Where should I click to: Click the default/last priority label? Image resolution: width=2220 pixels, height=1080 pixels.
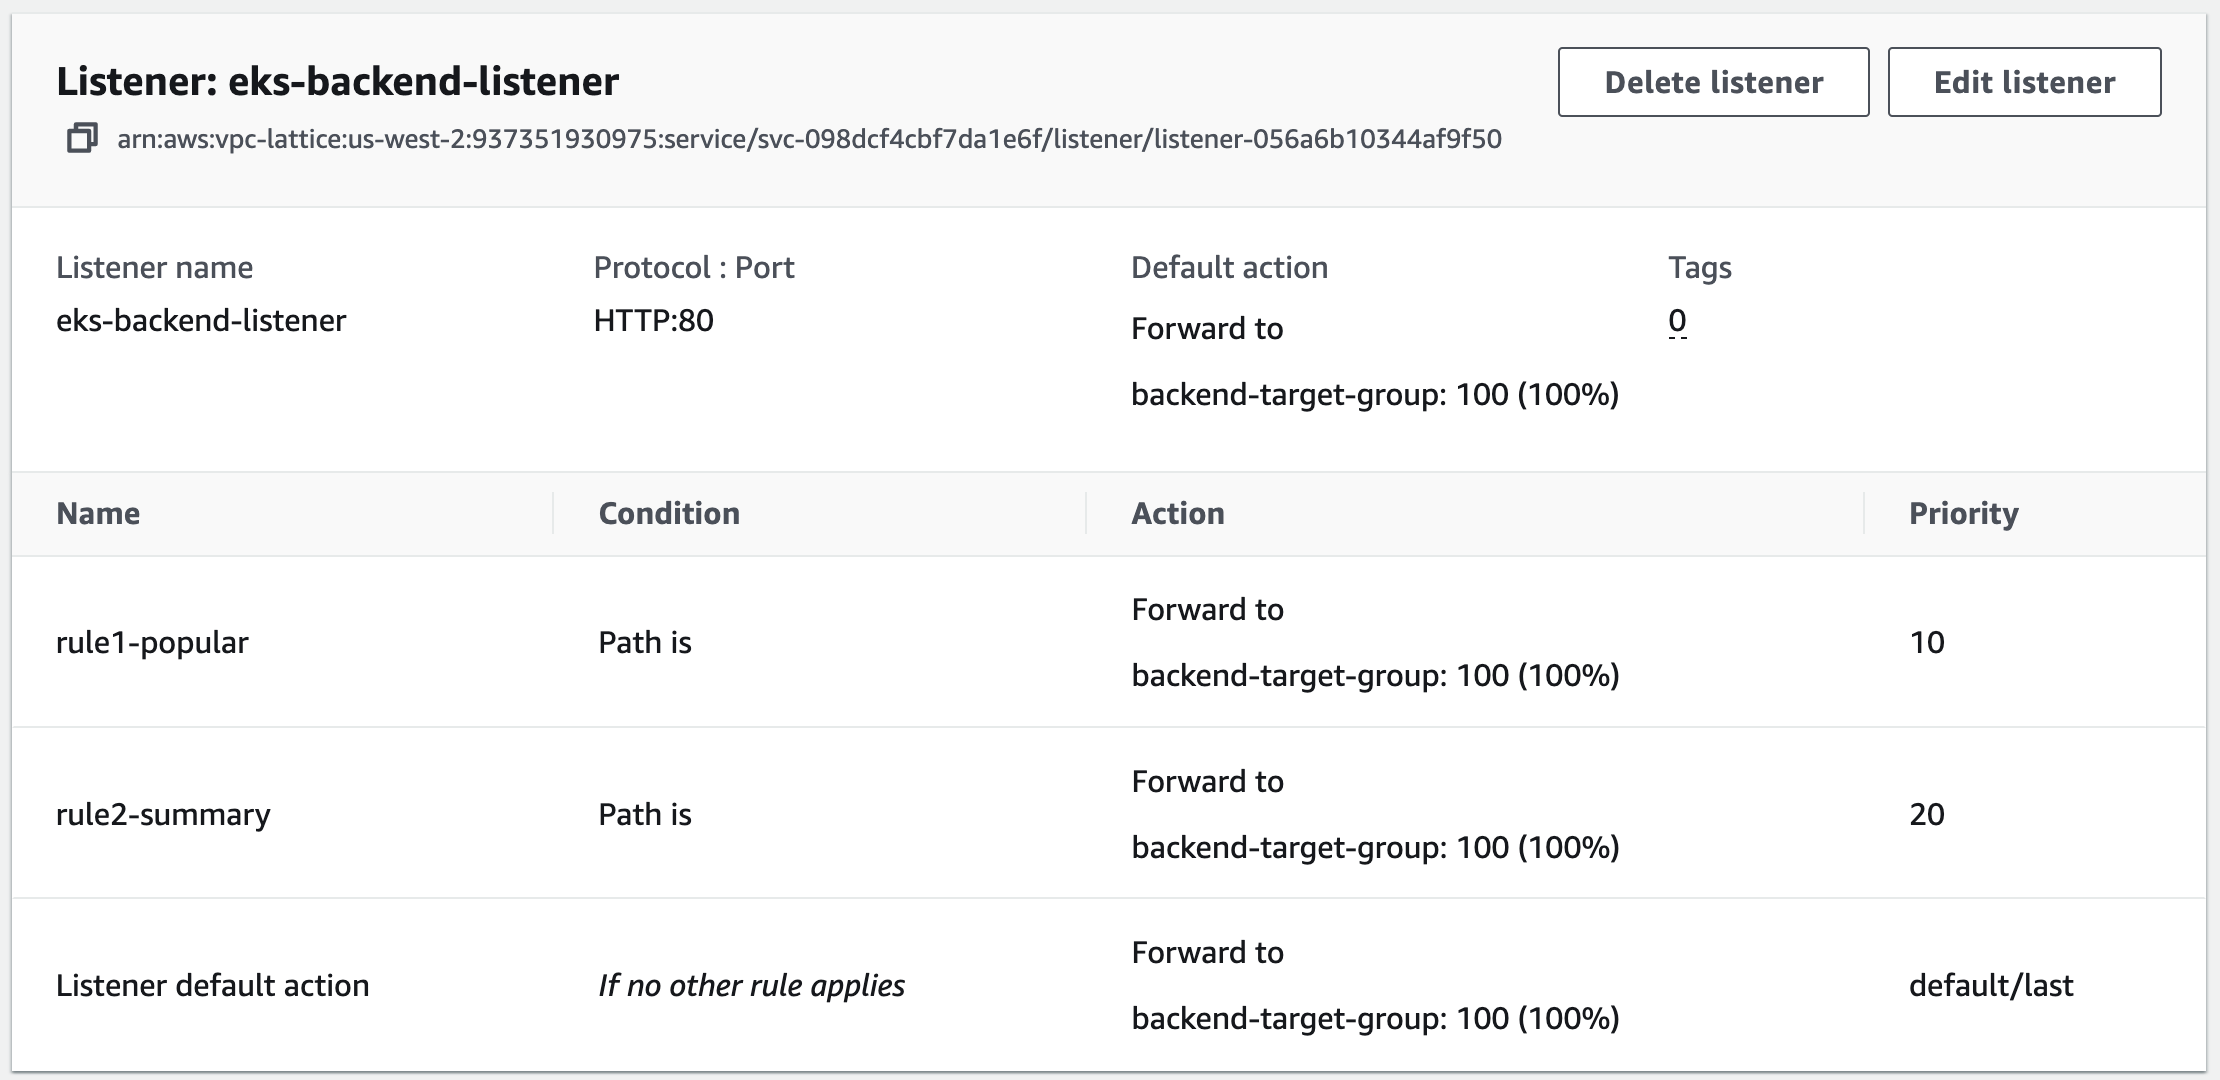1989,985
